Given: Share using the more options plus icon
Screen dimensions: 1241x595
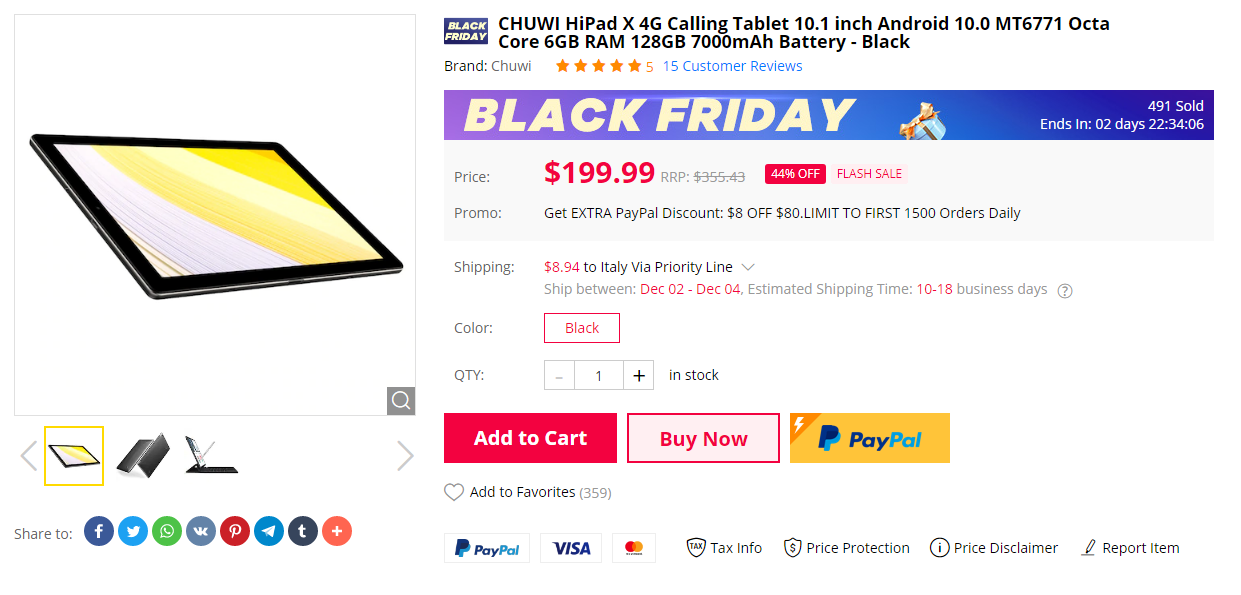Looking at the screenshot, I should [337, 530].
